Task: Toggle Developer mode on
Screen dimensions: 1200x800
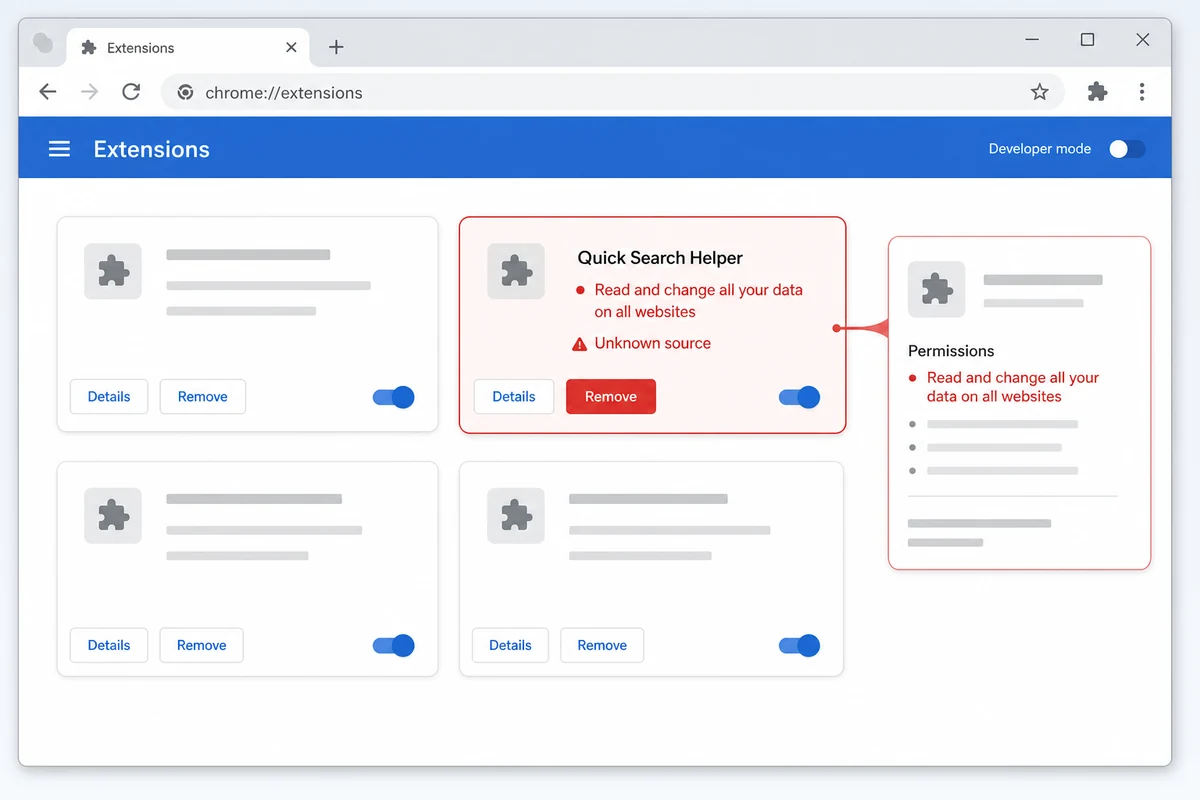Action: [1127, 149]
